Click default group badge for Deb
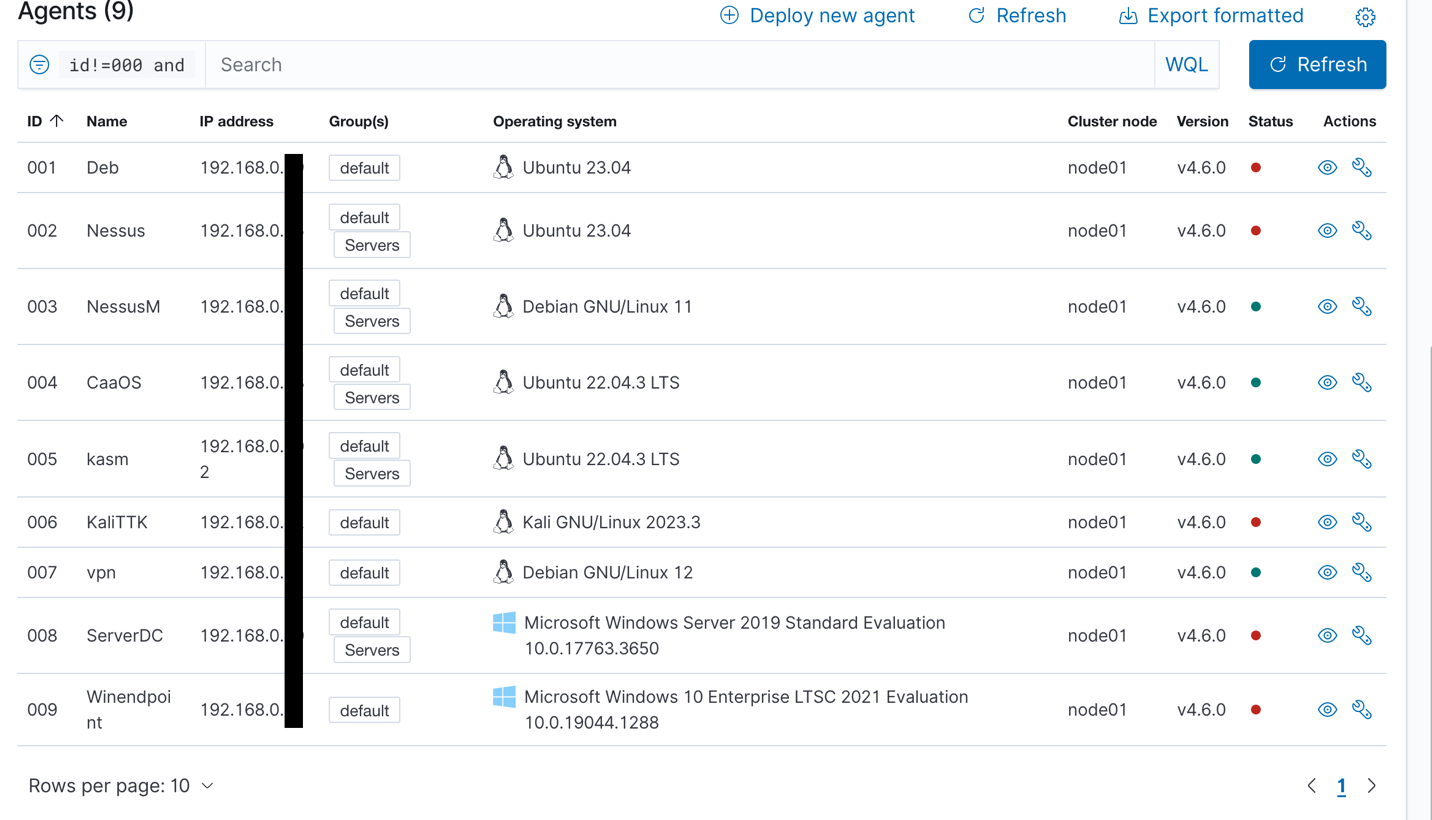 click(x=365, y=168)
